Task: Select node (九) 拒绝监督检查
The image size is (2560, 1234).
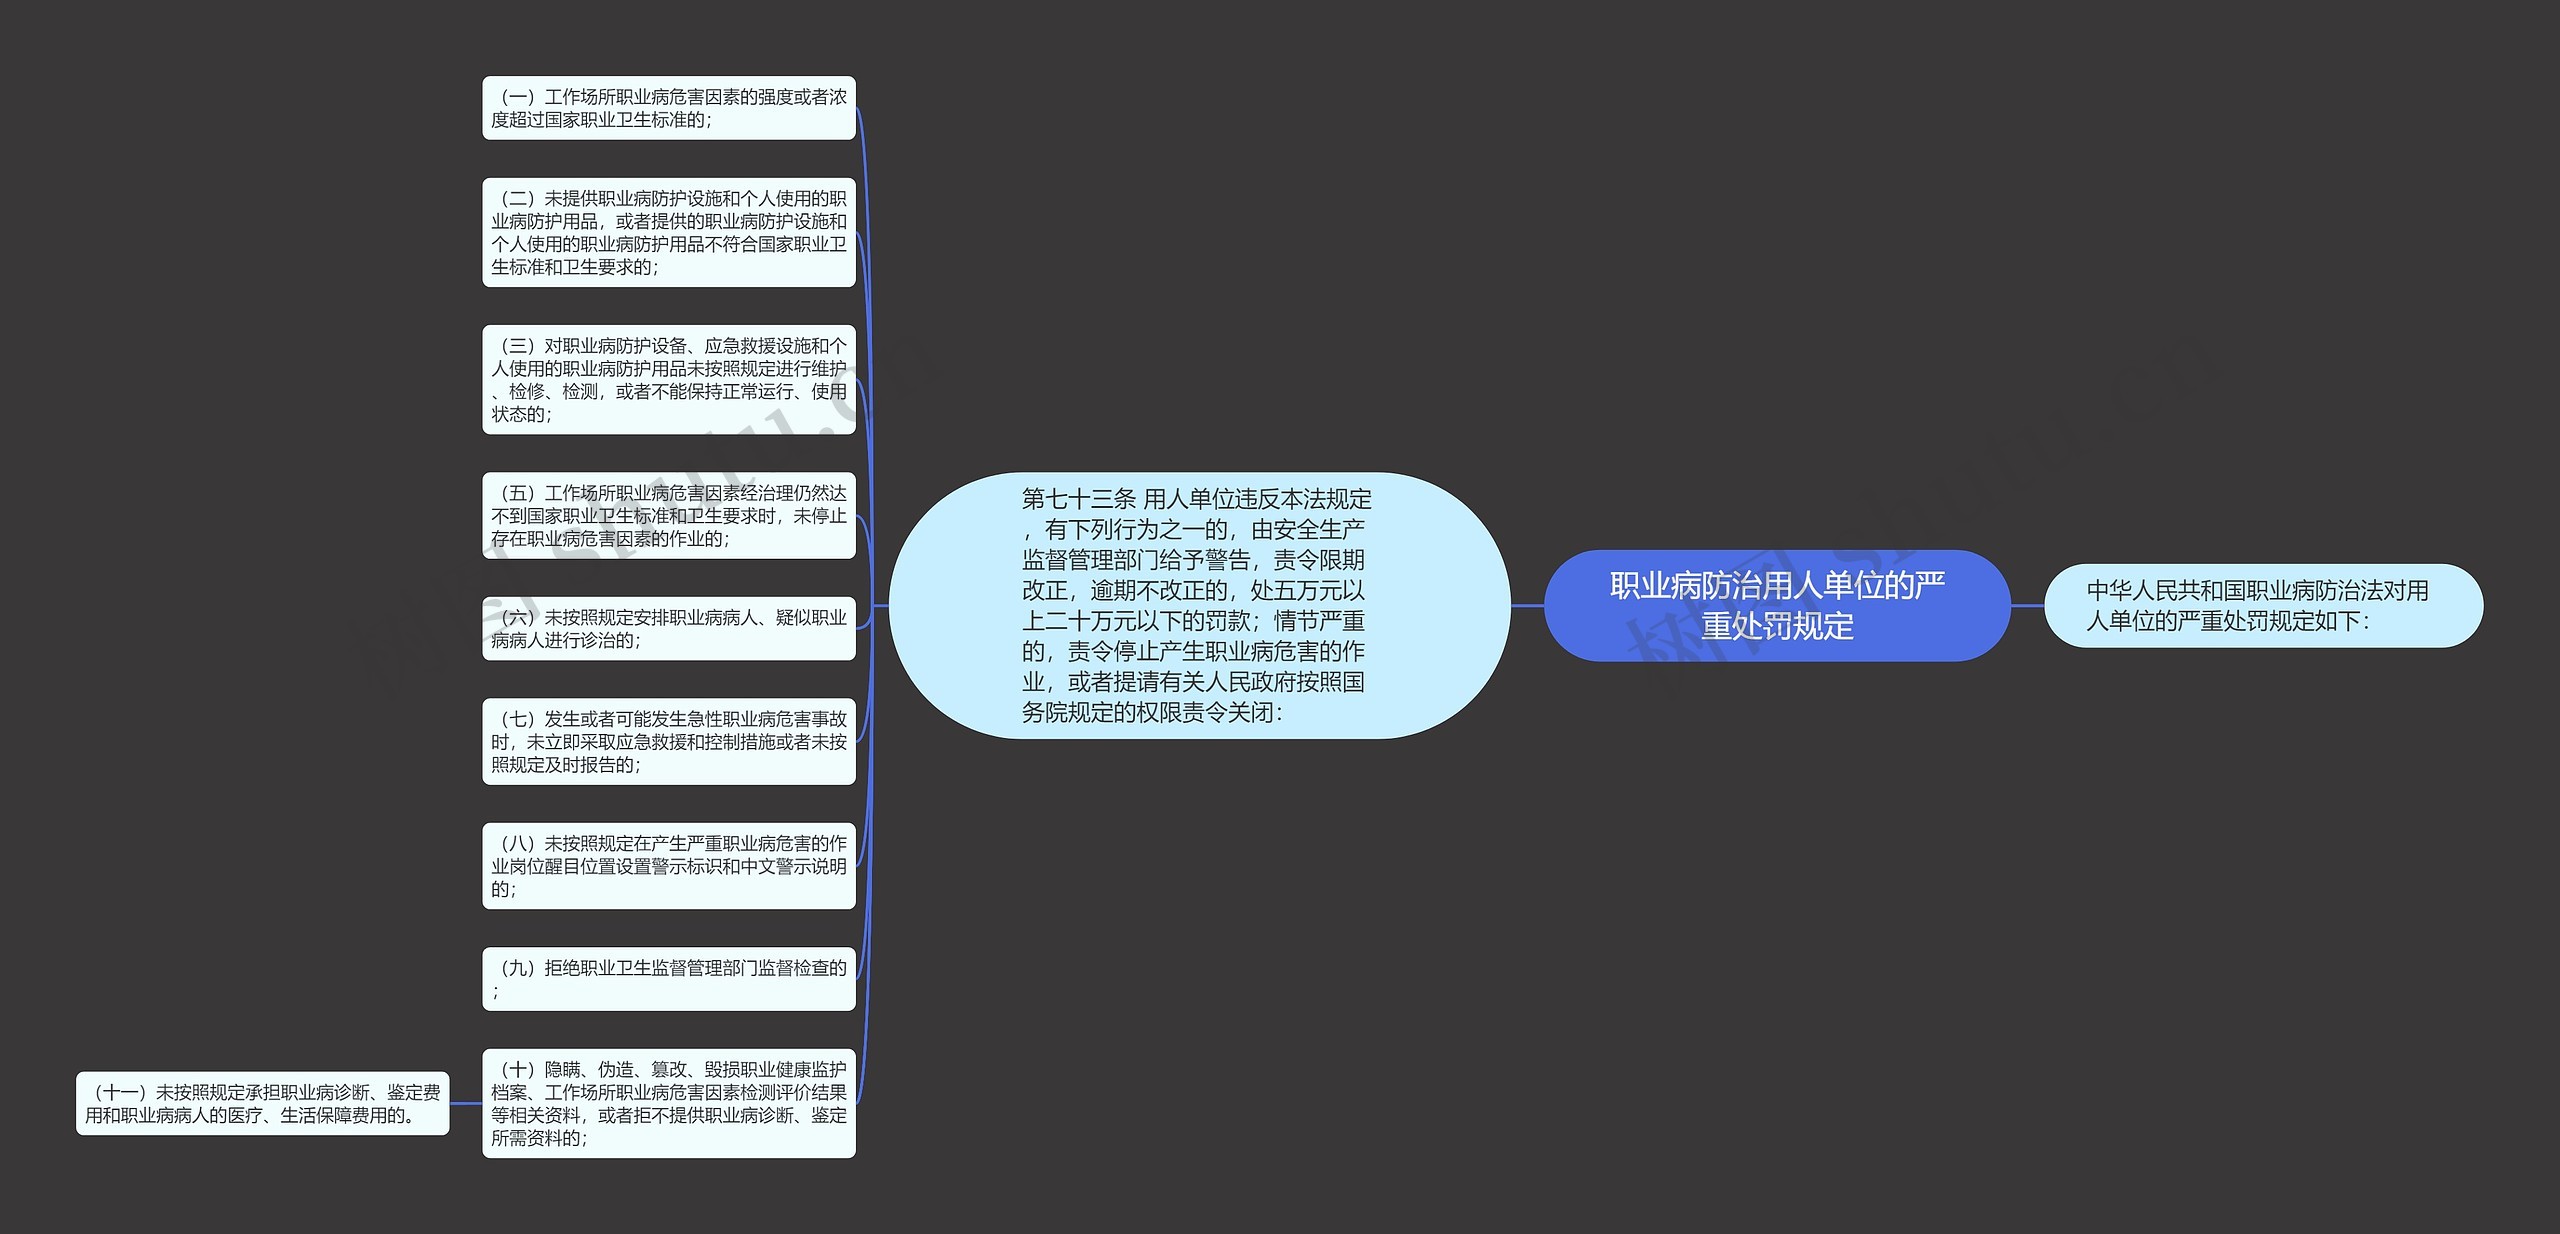Action: (668, 978)
